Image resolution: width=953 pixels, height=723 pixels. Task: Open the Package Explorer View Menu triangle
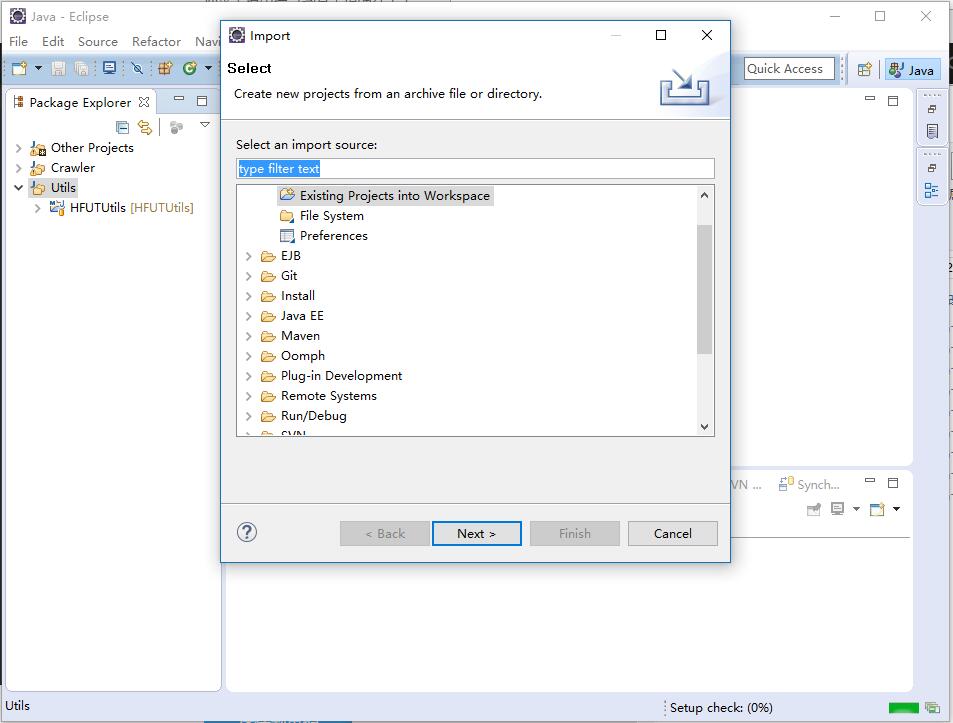205,125
